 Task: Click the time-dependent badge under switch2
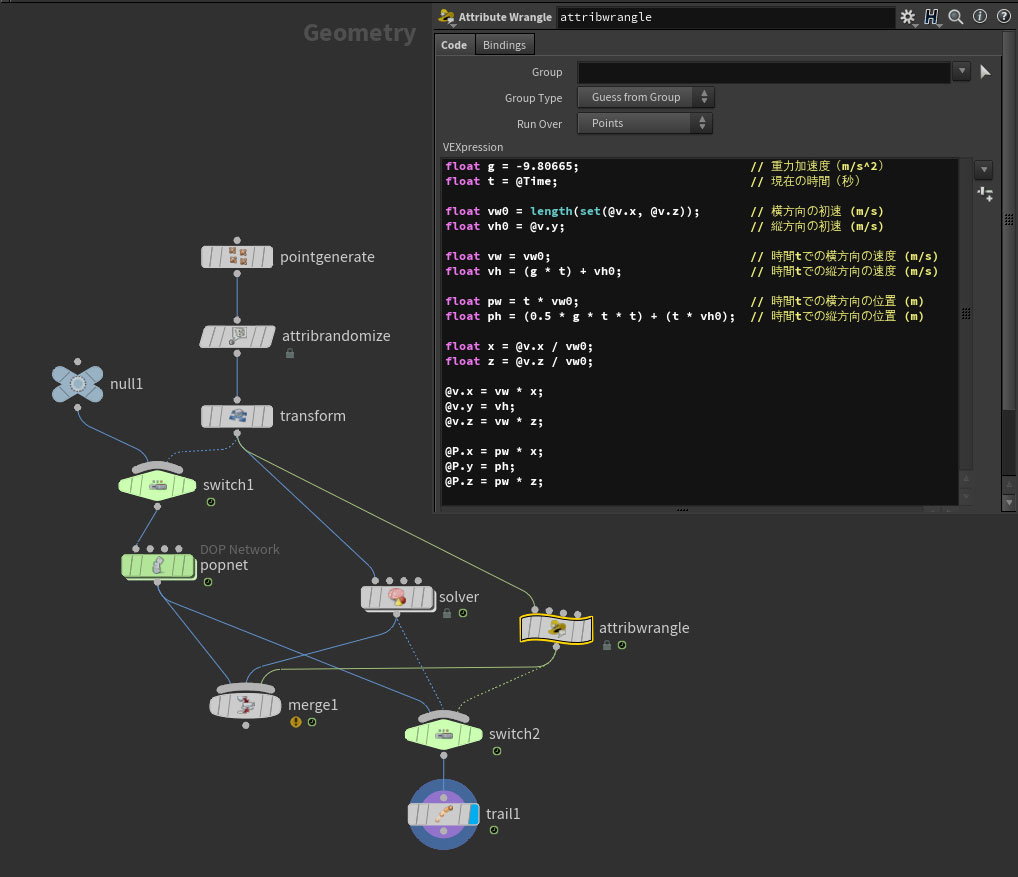(497, 751)
